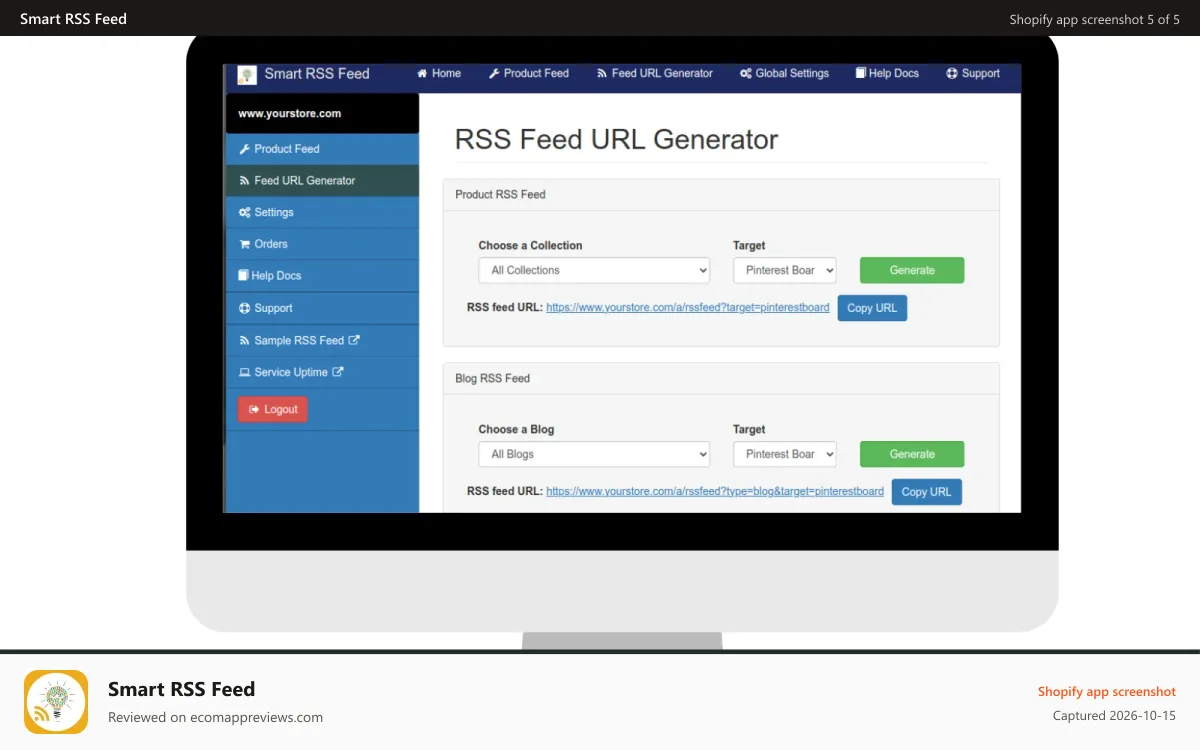Click the RSS Feed URL Generator heading
This screenshot has height=750, width=1200.
tap(616, 139)
